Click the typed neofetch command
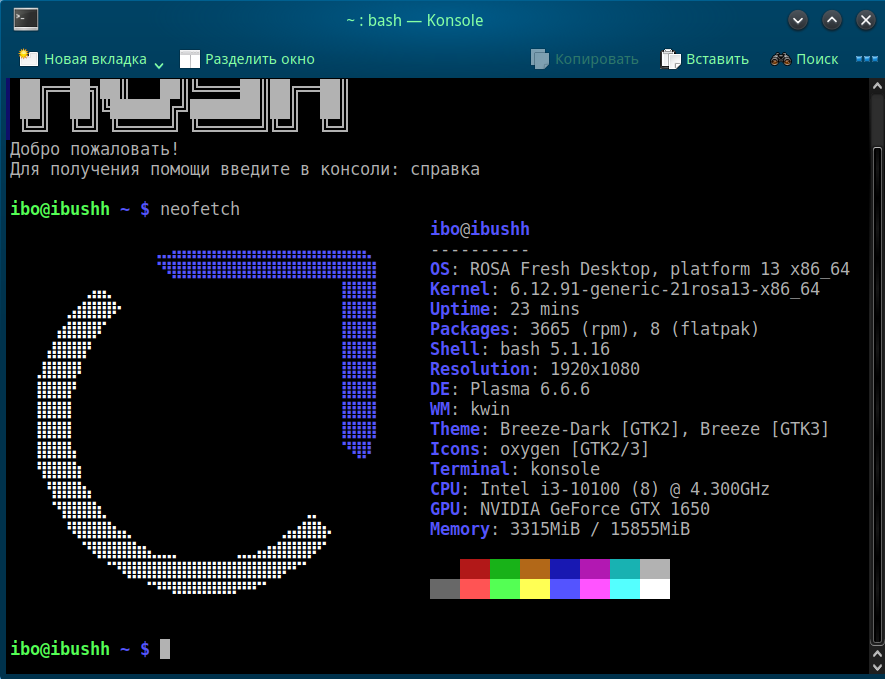Screen dimensions: 885x679 [200, 209]
